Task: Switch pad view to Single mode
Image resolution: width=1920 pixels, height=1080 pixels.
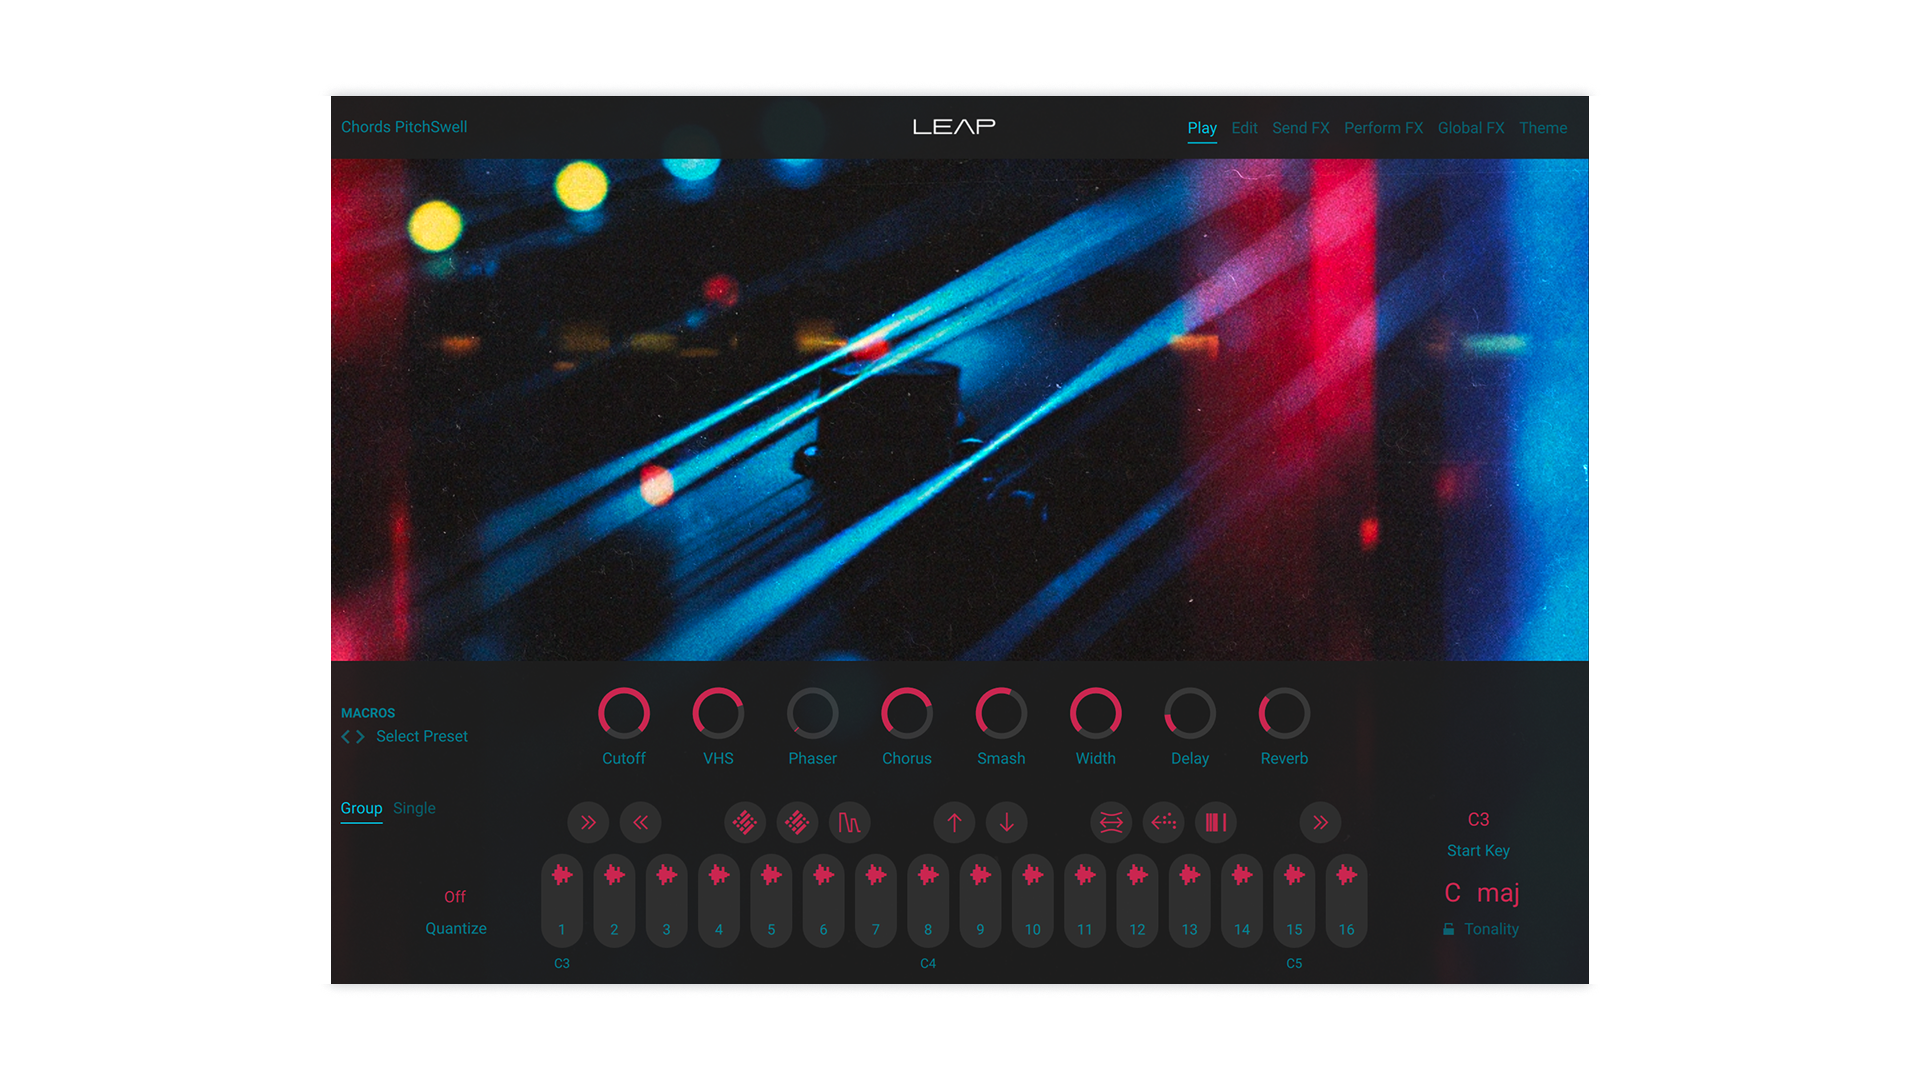Action: coord(414,807)
